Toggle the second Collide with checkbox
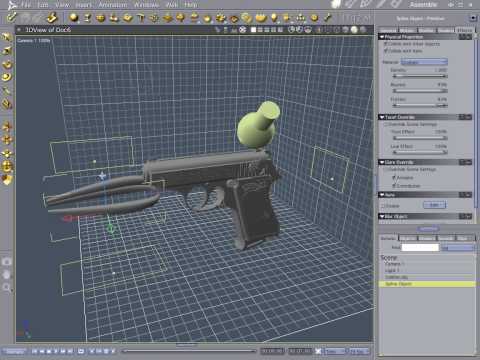 coord(386,51)
